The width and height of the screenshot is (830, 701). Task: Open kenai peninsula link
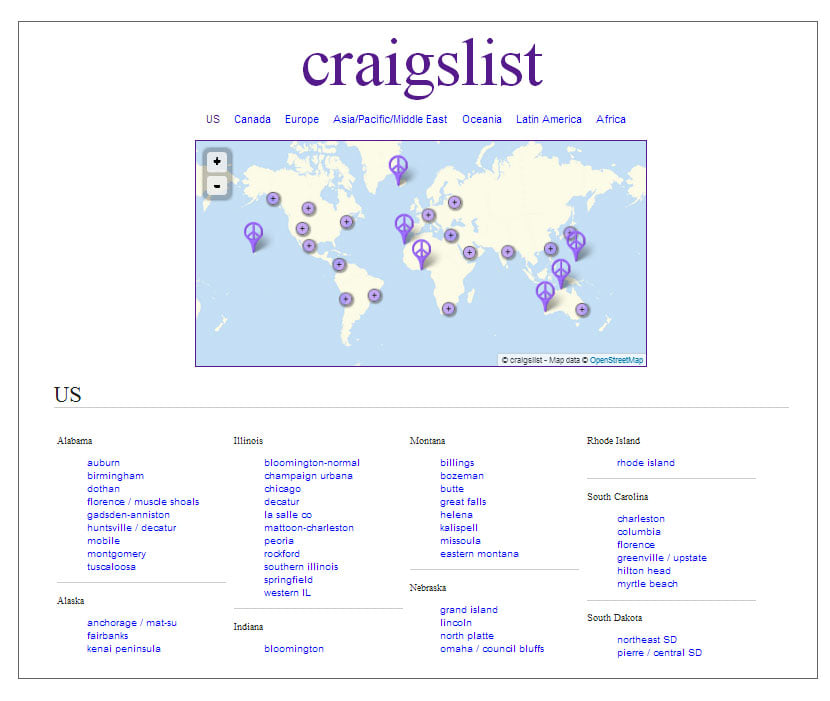pyautogui.click(x=124, y=649)
